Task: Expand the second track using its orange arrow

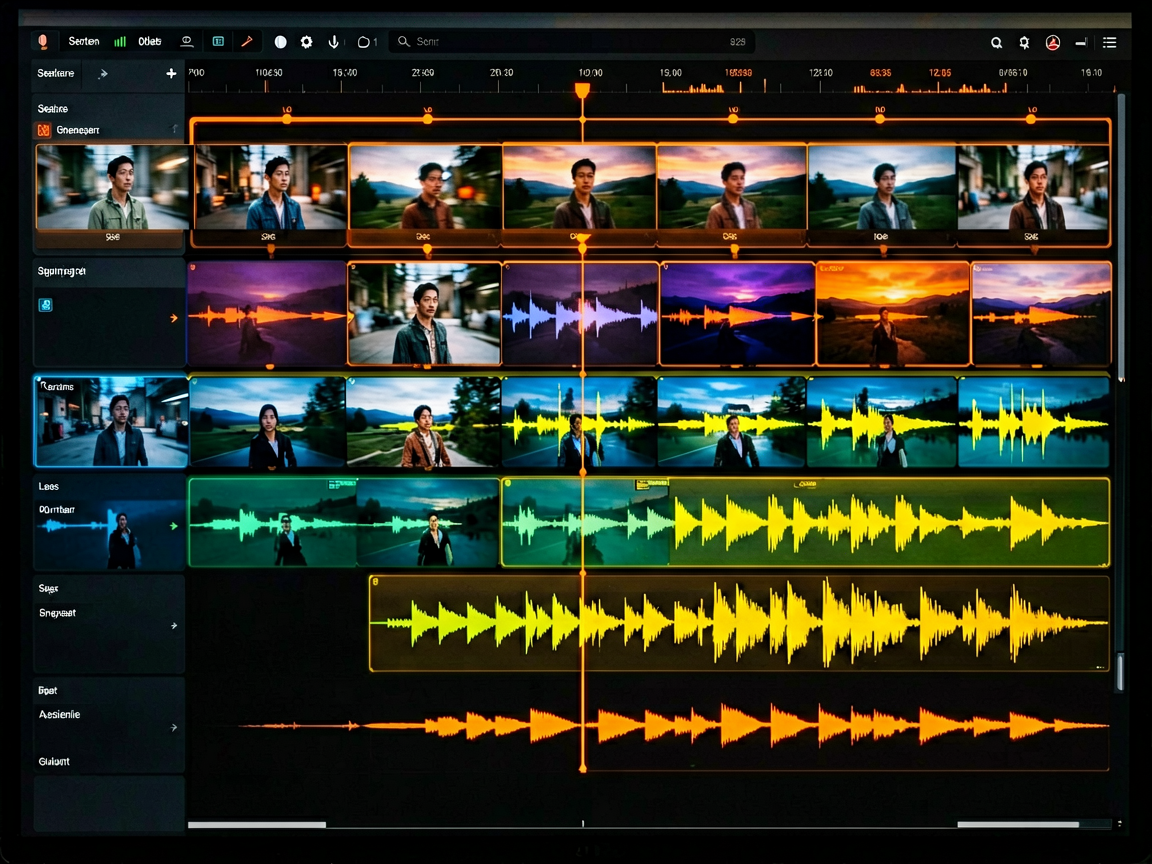Action: [174, 318]
